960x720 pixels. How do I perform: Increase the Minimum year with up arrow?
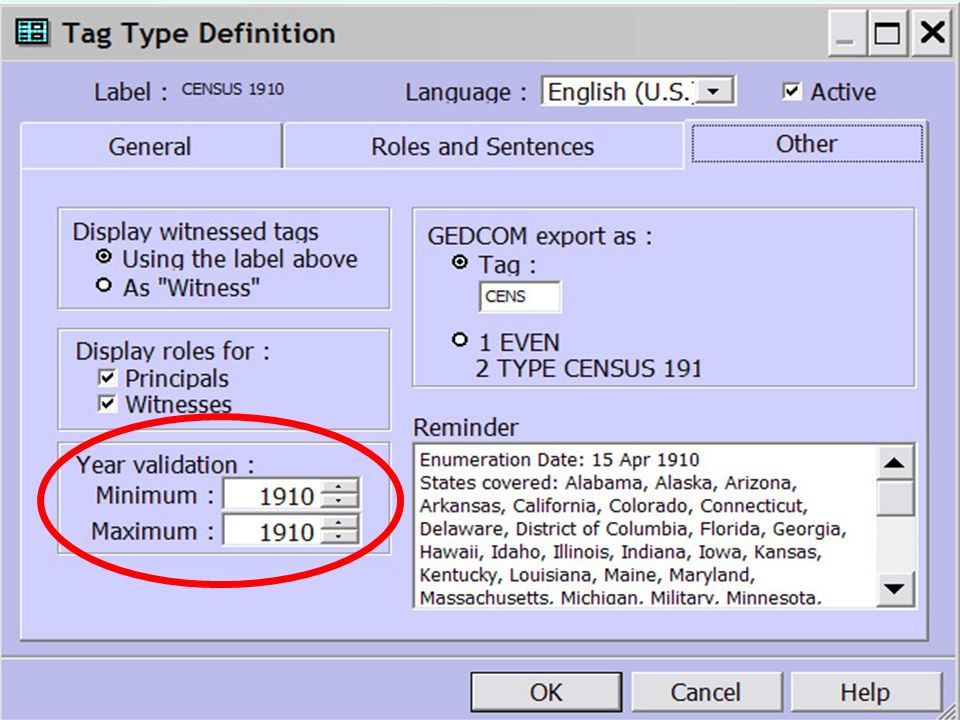(x=339, y=487)
